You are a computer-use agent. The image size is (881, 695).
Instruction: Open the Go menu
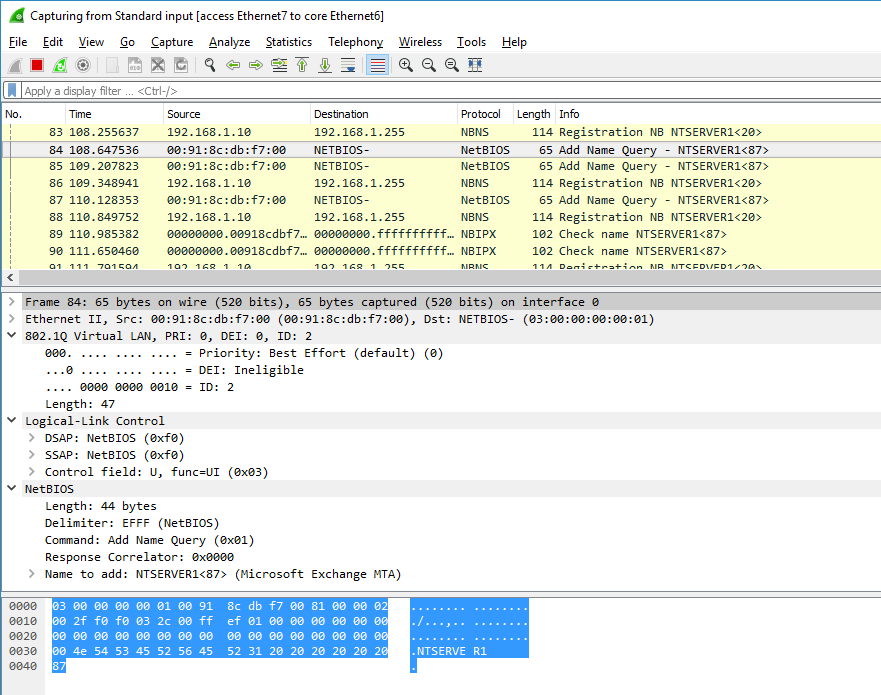coord(128,42)
